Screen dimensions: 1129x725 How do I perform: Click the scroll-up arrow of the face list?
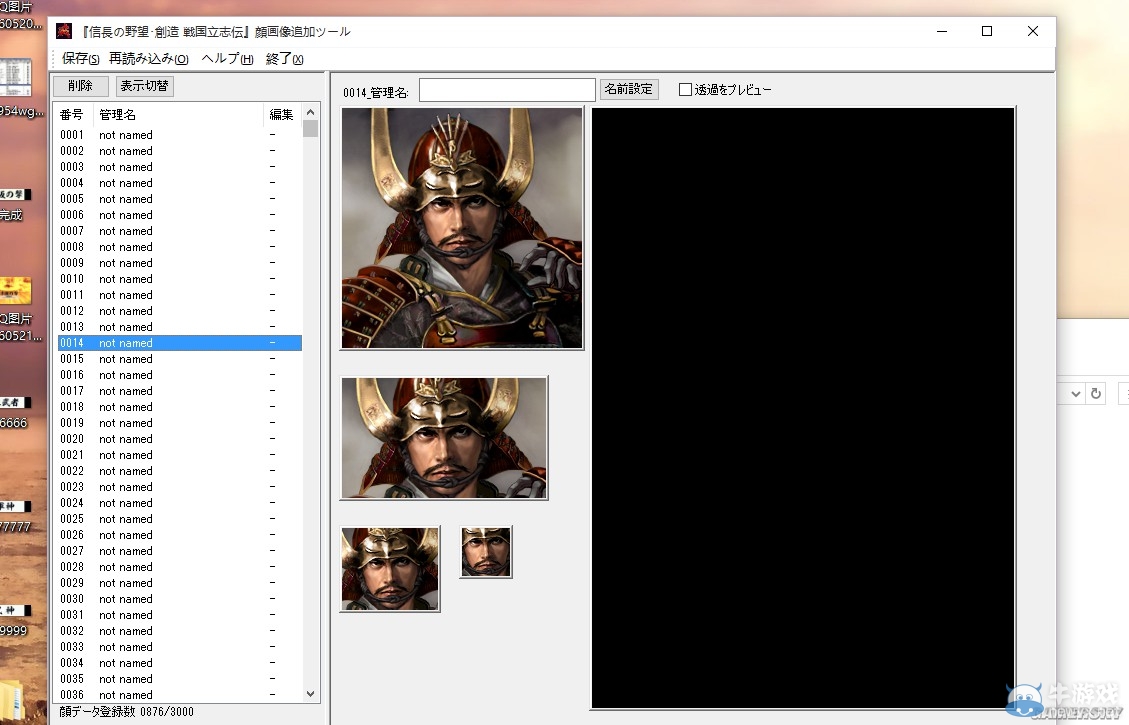point(310,112)
